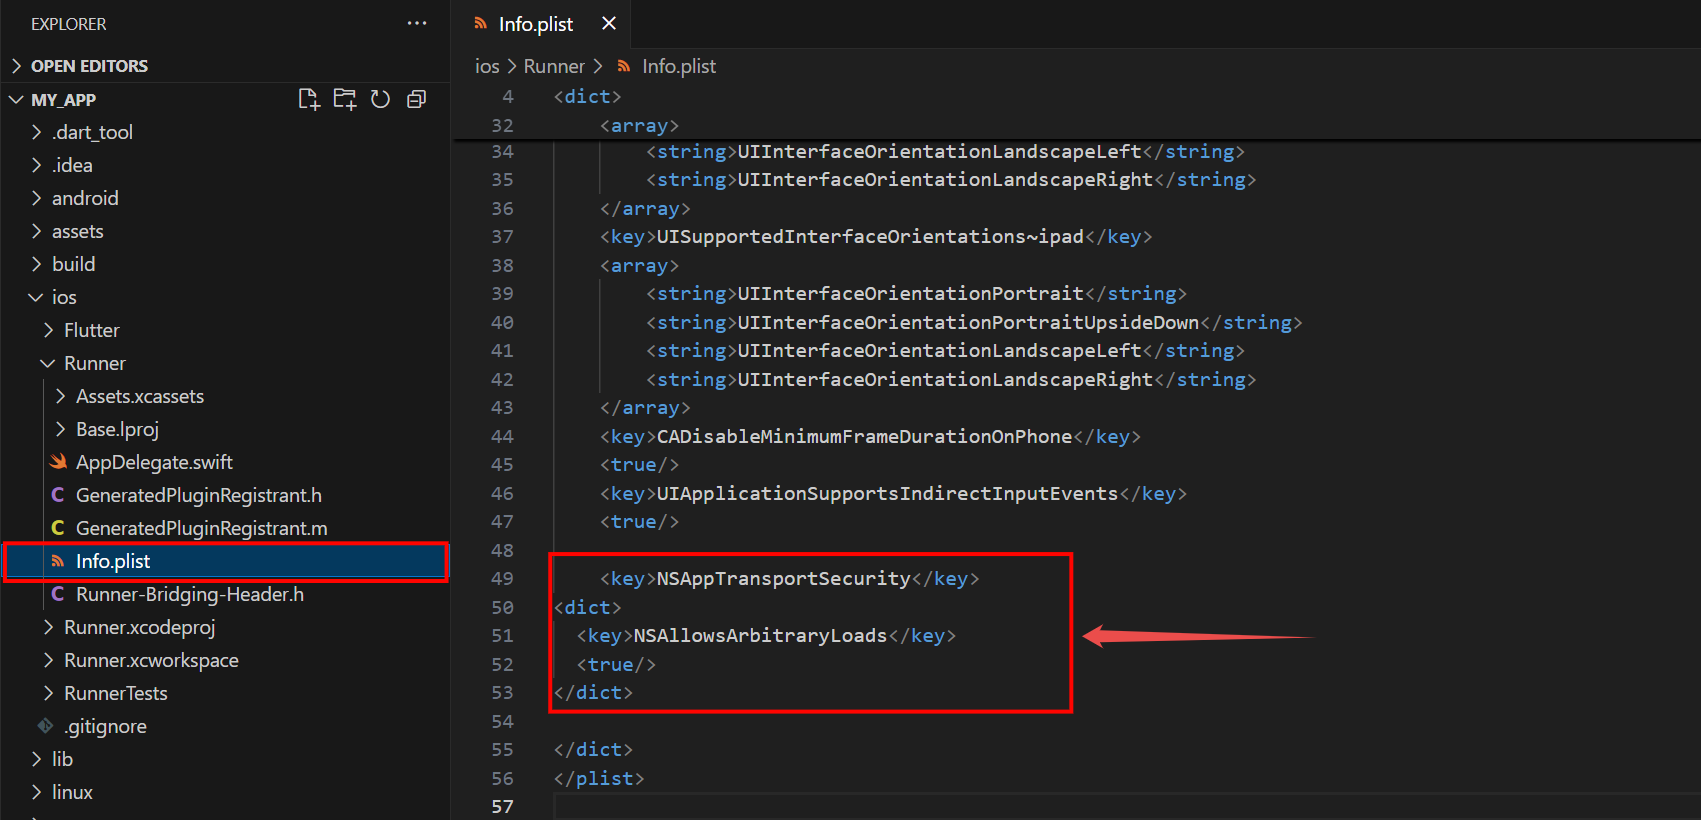Collapse all folders with the collapse icon

point(417,99)
